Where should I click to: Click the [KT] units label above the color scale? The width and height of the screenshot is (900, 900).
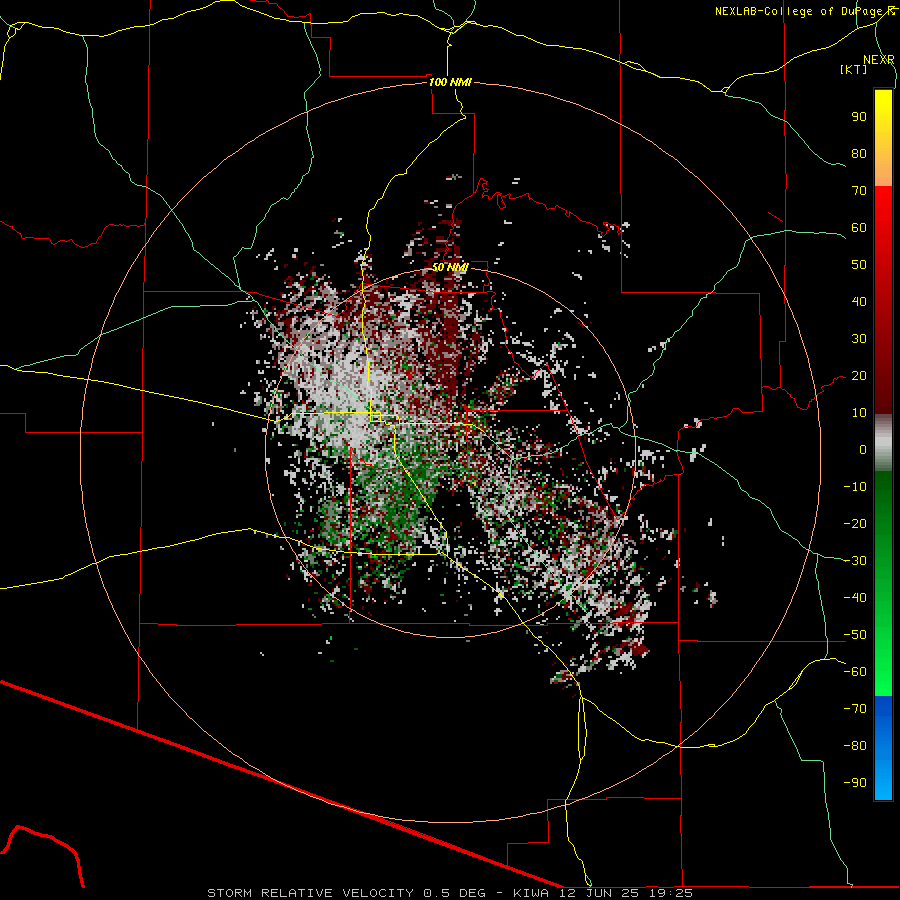tap(854, 69)
